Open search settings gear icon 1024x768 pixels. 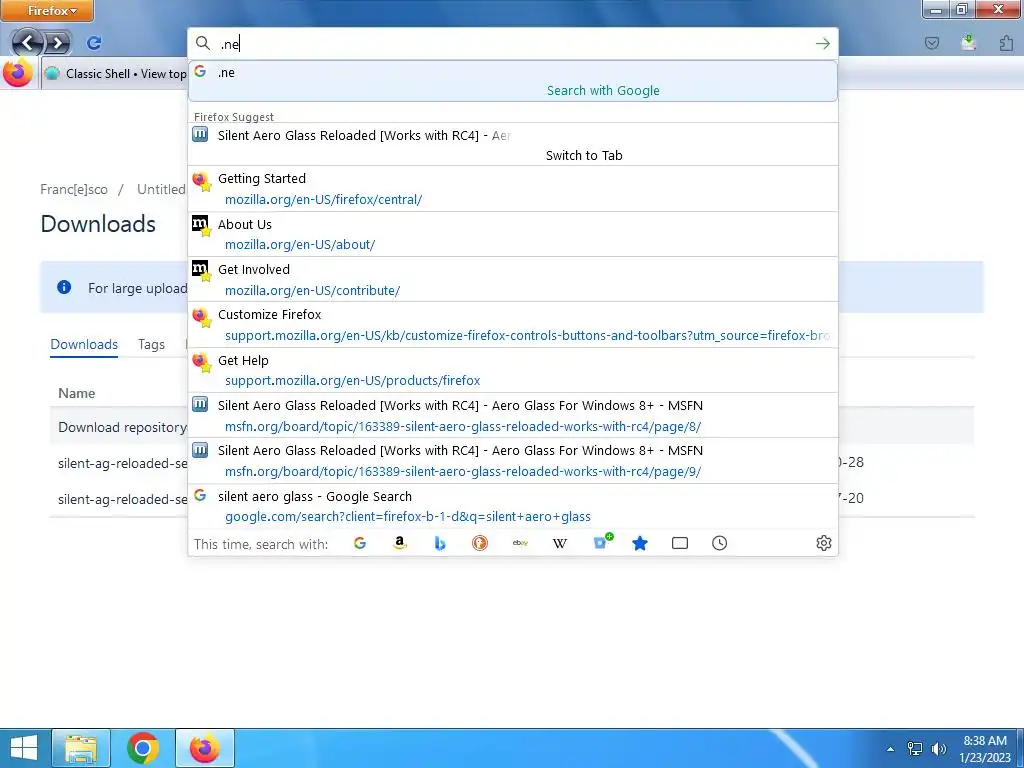tap(824, 543)
